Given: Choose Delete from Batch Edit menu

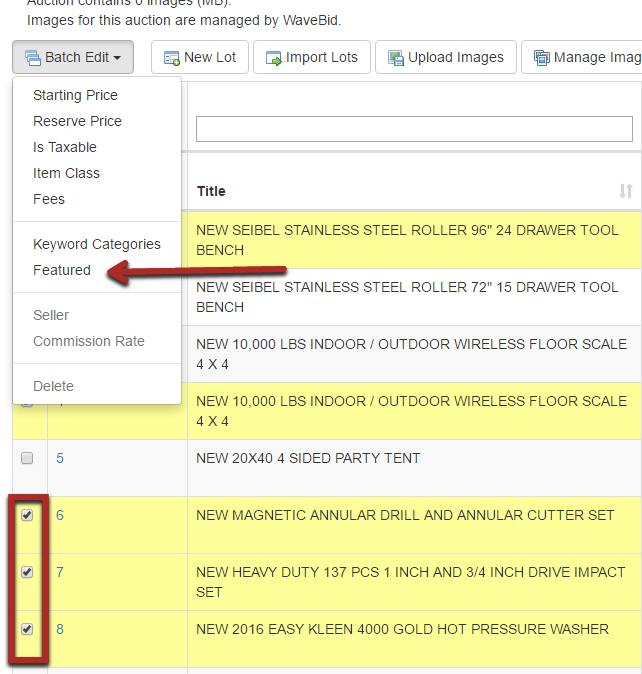Looking at the screenshot, I should [x=53, y=386].
